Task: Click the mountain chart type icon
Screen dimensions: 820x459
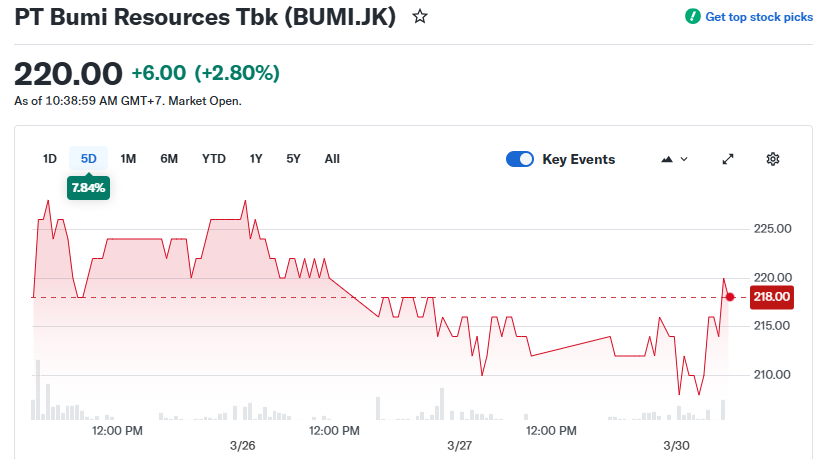Action: pyautogui.click(x=667, y=159)
